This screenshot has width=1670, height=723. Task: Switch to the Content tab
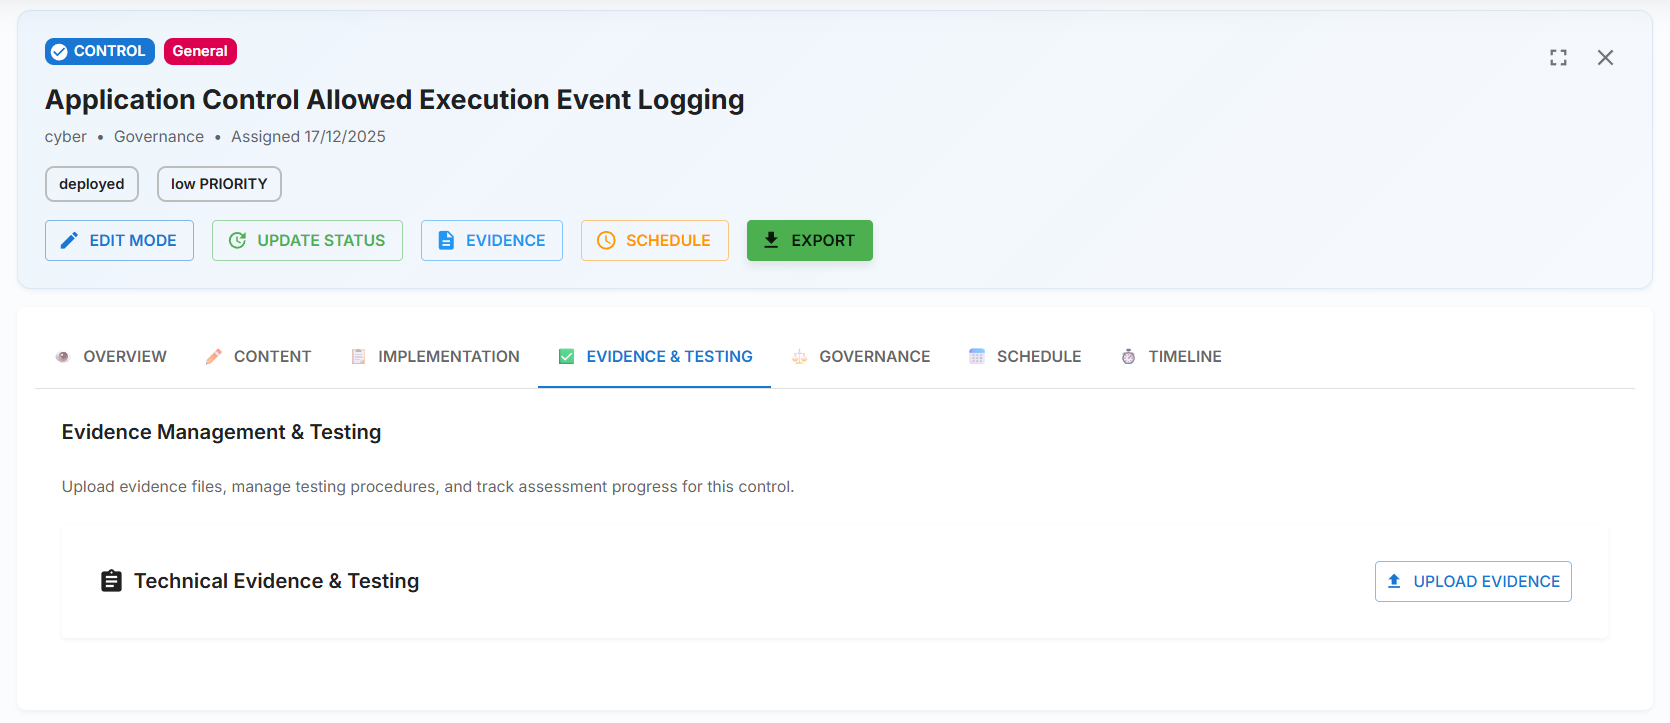pyautogui.click(x=258, y=357)
